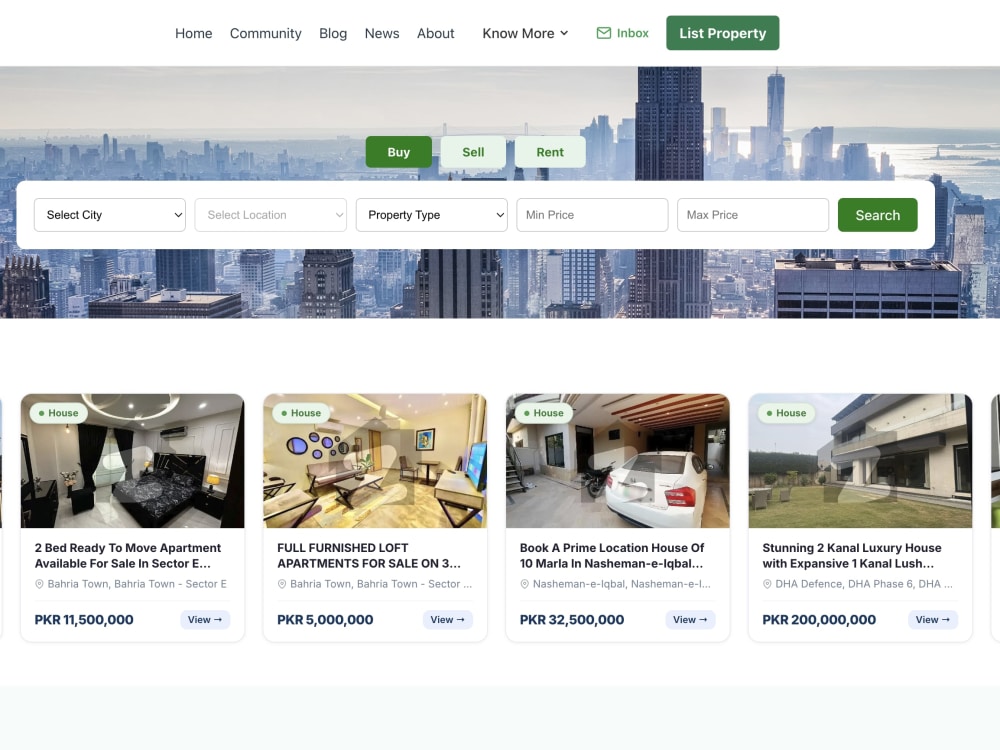This screenshot has height=750, width=1000.
Task: Select the Buy tab
Action: click(399, 152)
